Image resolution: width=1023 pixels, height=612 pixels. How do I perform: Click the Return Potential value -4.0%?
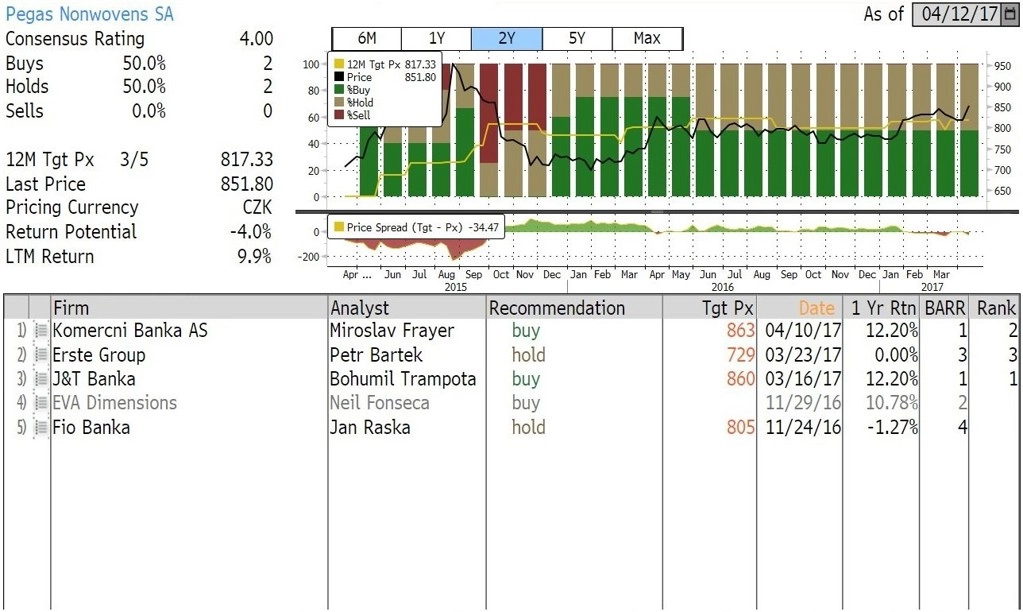[251, 232]
